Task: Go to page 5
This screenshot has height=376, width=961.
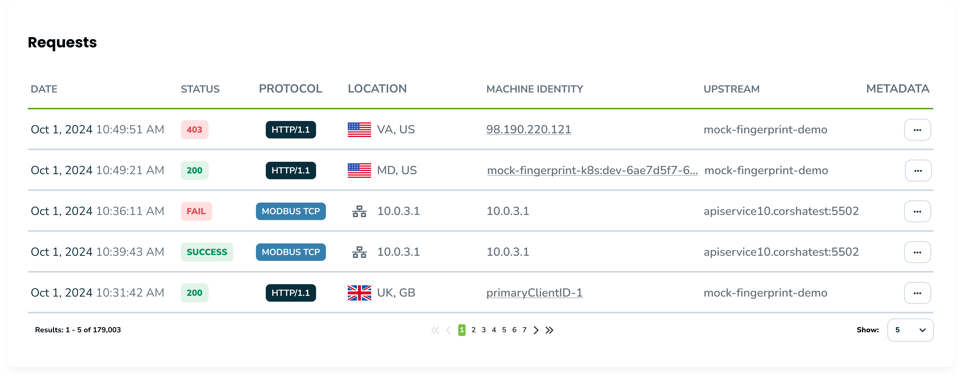Action: pyautogui.click(x=504, y=330)
